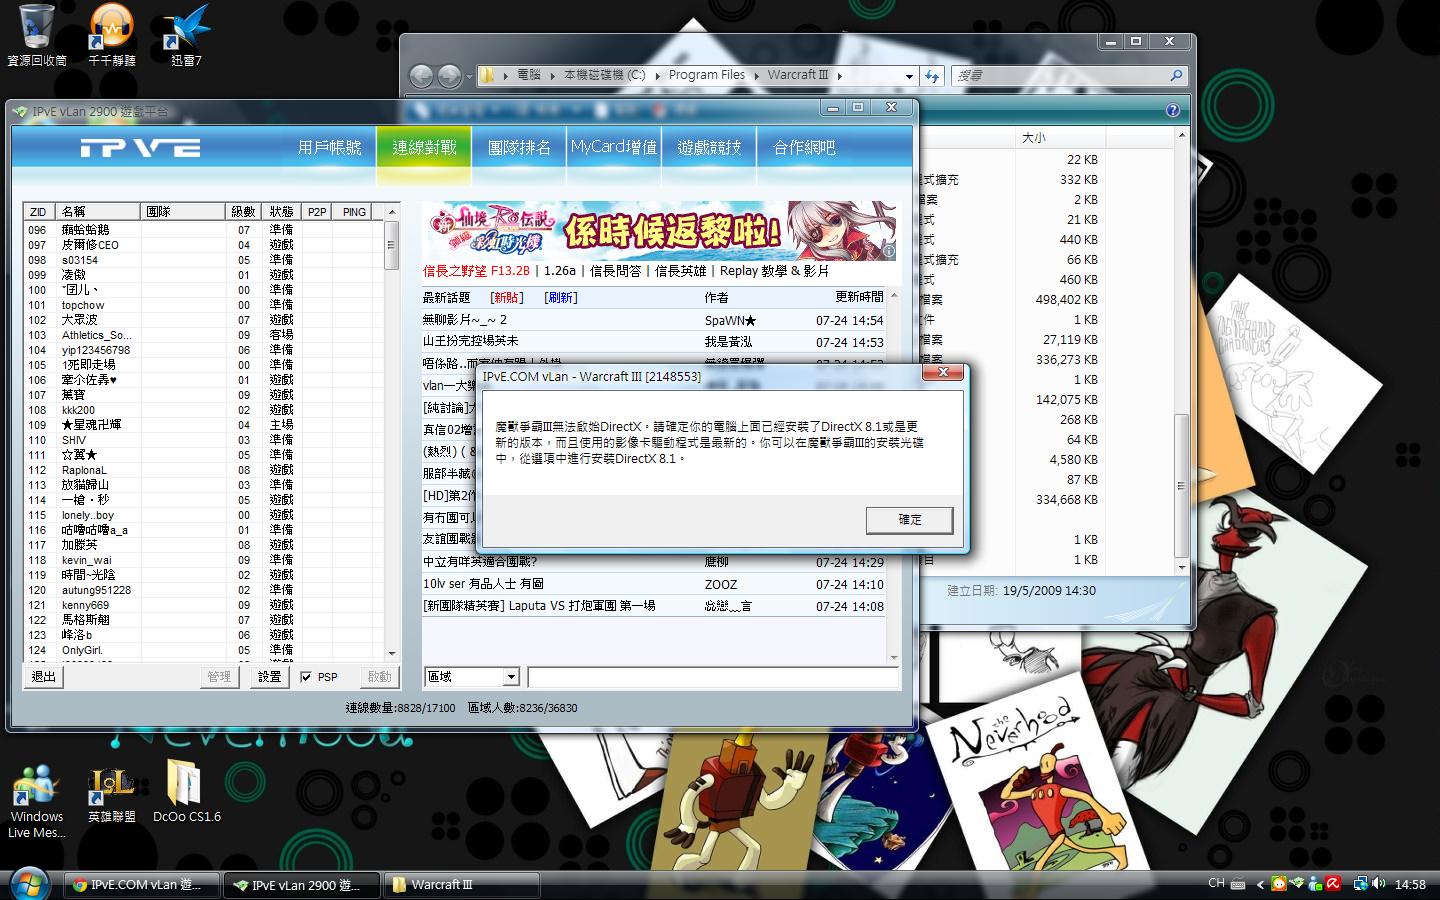
Task: Open the MyCard增值 tab
Action: [614, 148]
